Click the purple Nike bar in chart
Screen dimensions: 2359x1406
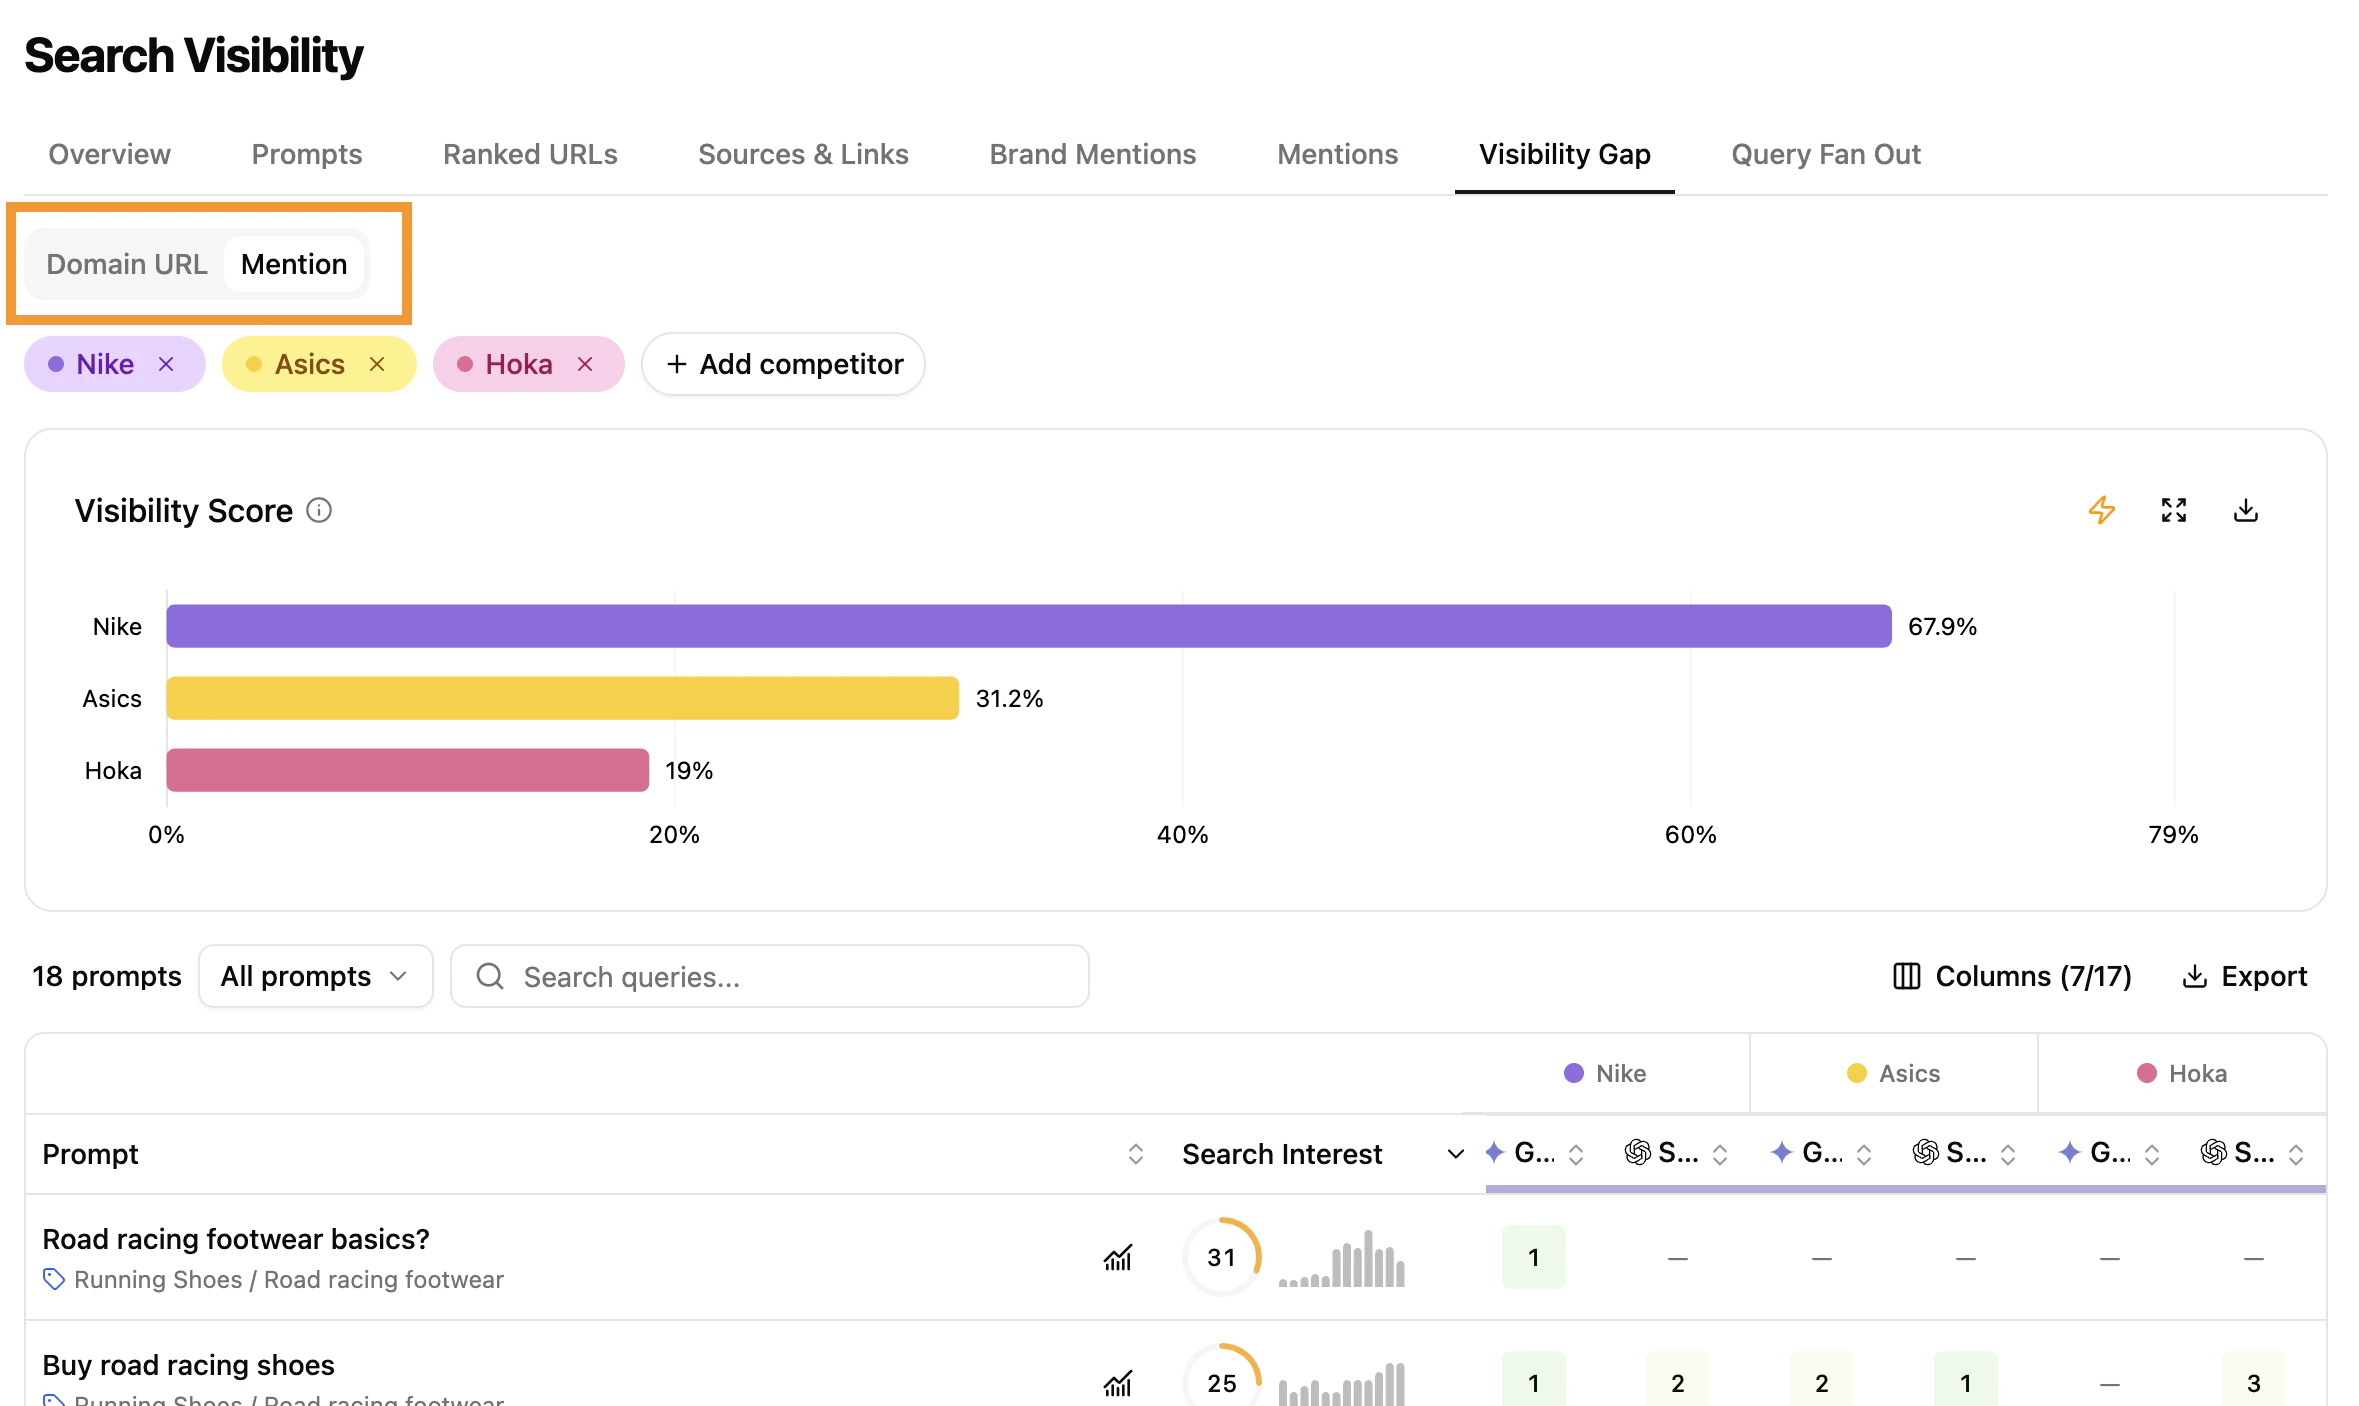tap(1029, 626)
